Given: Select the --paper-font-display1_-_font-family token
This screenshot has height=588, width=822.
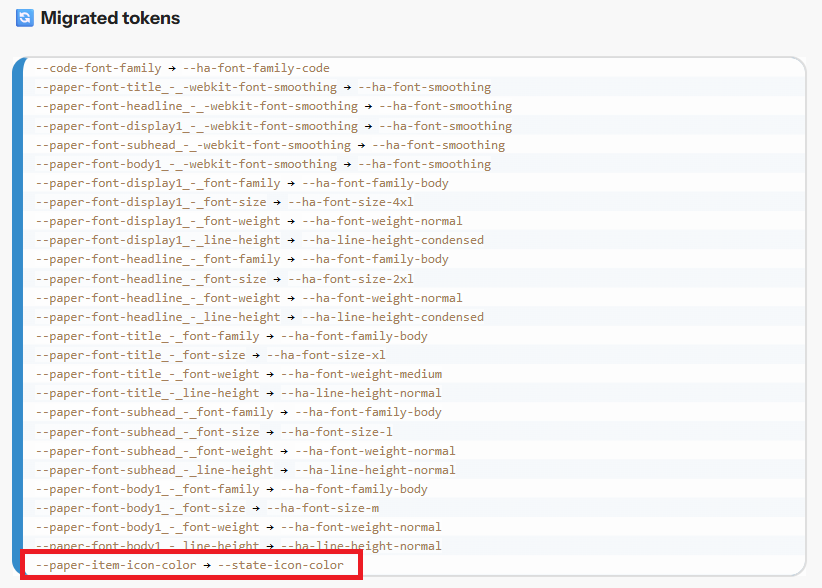Looking at the screenshot, I should [x=158, y=183].
